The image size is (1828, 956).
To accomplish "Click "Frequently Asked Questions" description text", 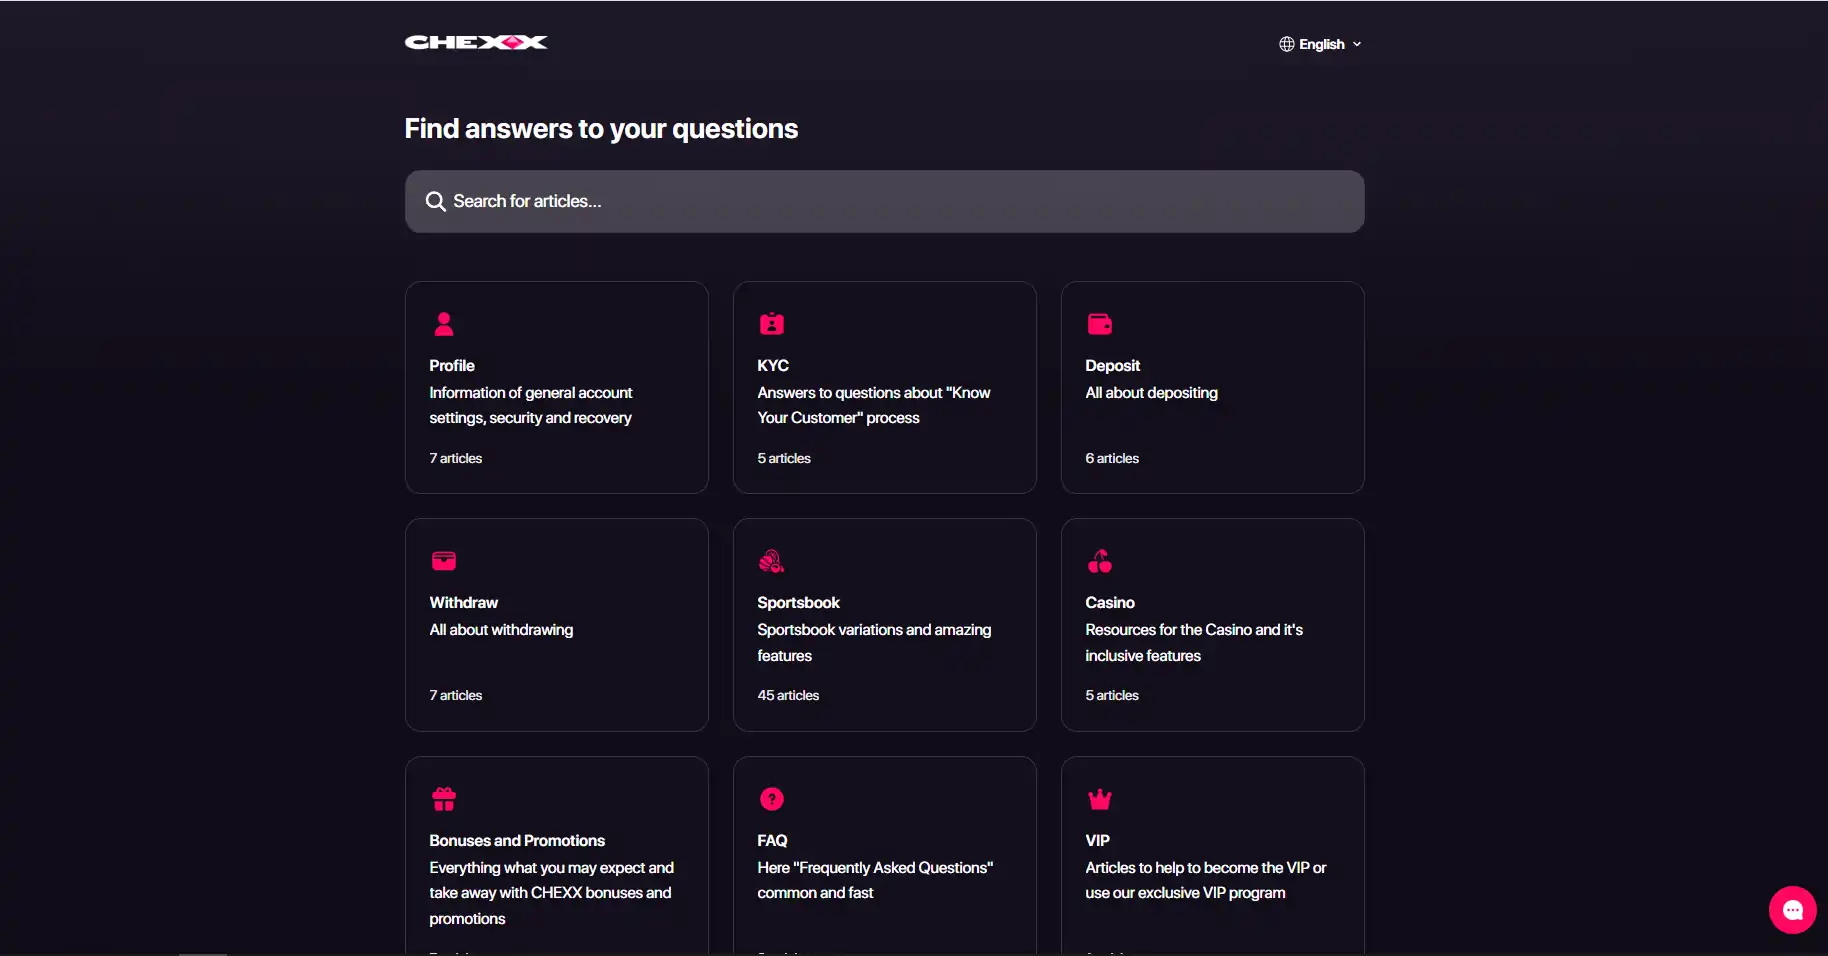I will tap(875, 880).
